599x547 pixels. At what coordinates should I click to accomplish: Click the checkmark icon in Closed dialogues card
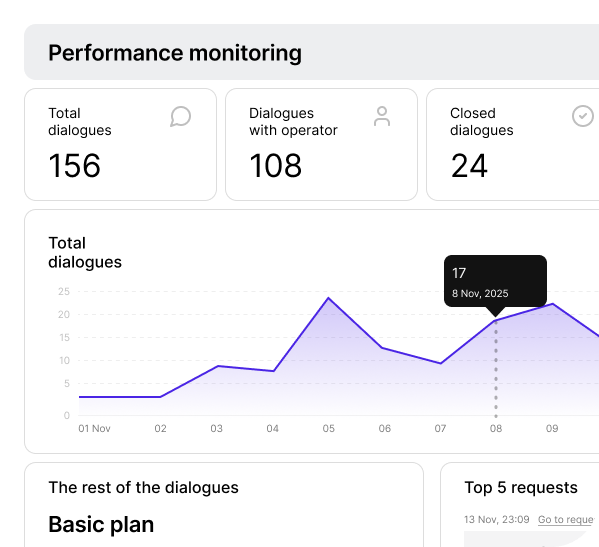coord(583,116)
